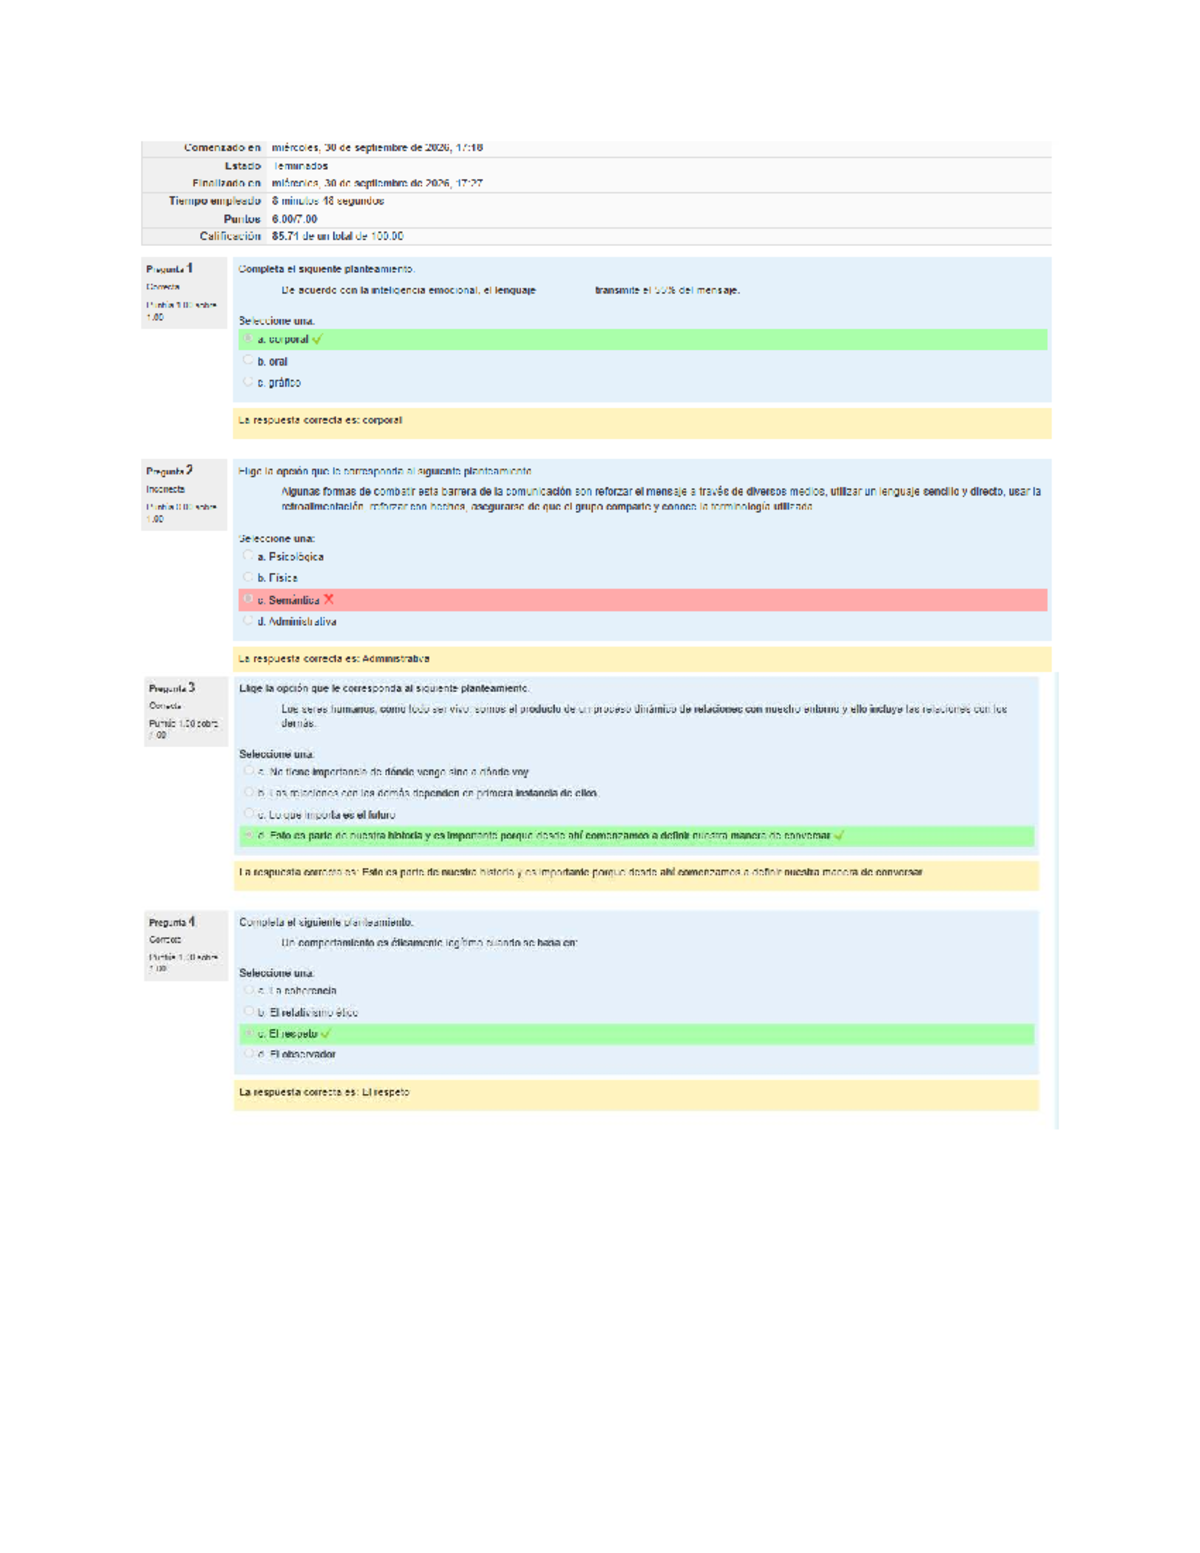The height and width of the screenshot is (1553, 1200).
Task: Click the 'Pregunta 4' heading
Action: (172, 922)
